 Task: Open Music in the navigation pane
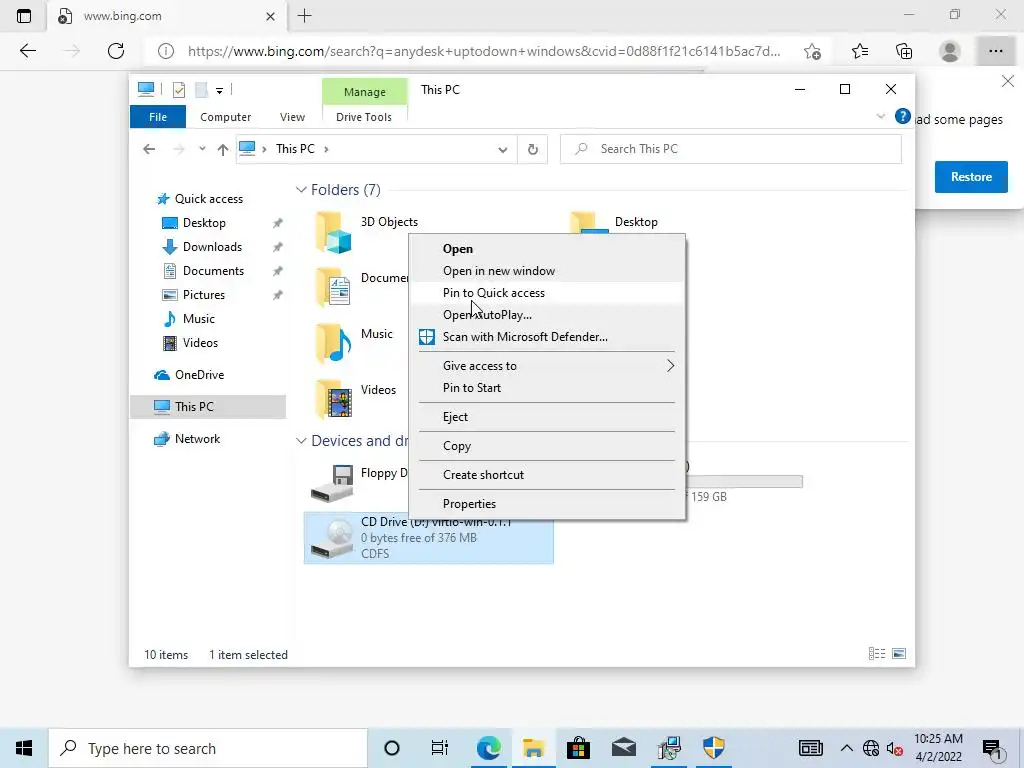tap(199, 319)
